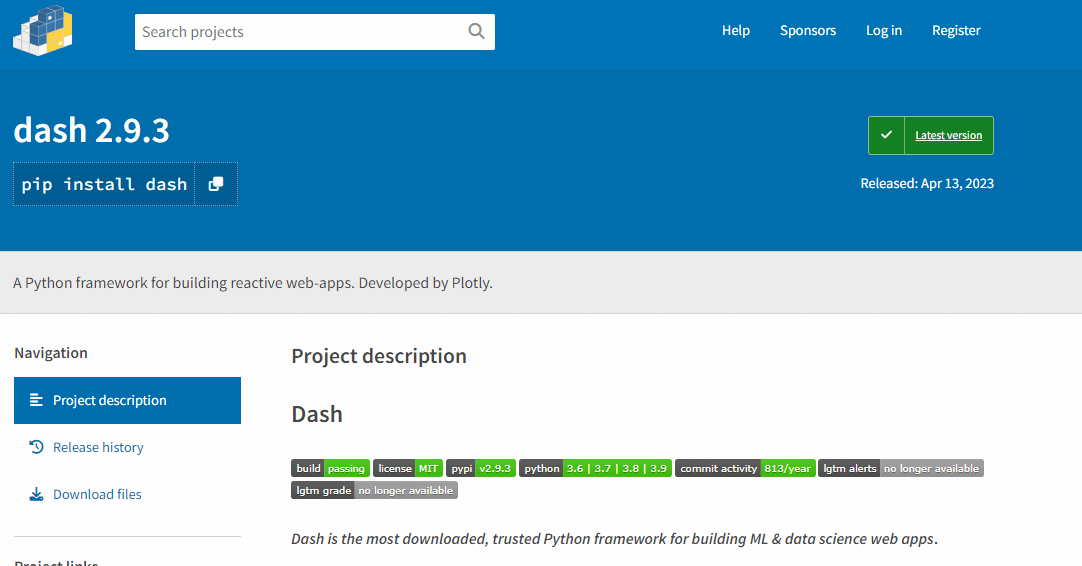Click the pypi v2.9.3 badge
The width and height of the screenshot is (1082, 566).
pyautogui.click(x=481, y=468)
